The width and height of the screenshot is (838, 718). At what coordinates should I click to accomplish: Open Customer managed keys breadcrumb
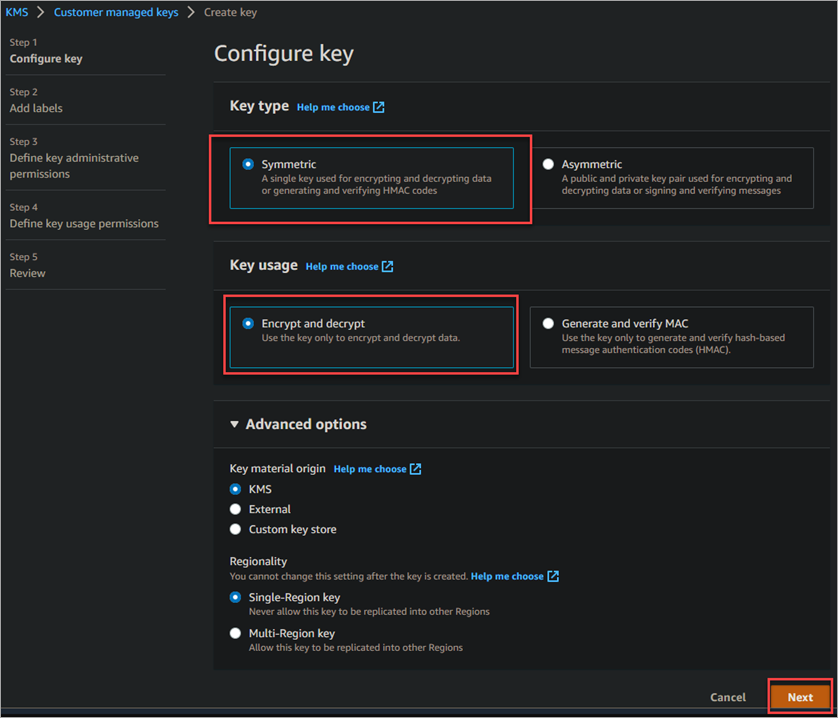(116, 12)
